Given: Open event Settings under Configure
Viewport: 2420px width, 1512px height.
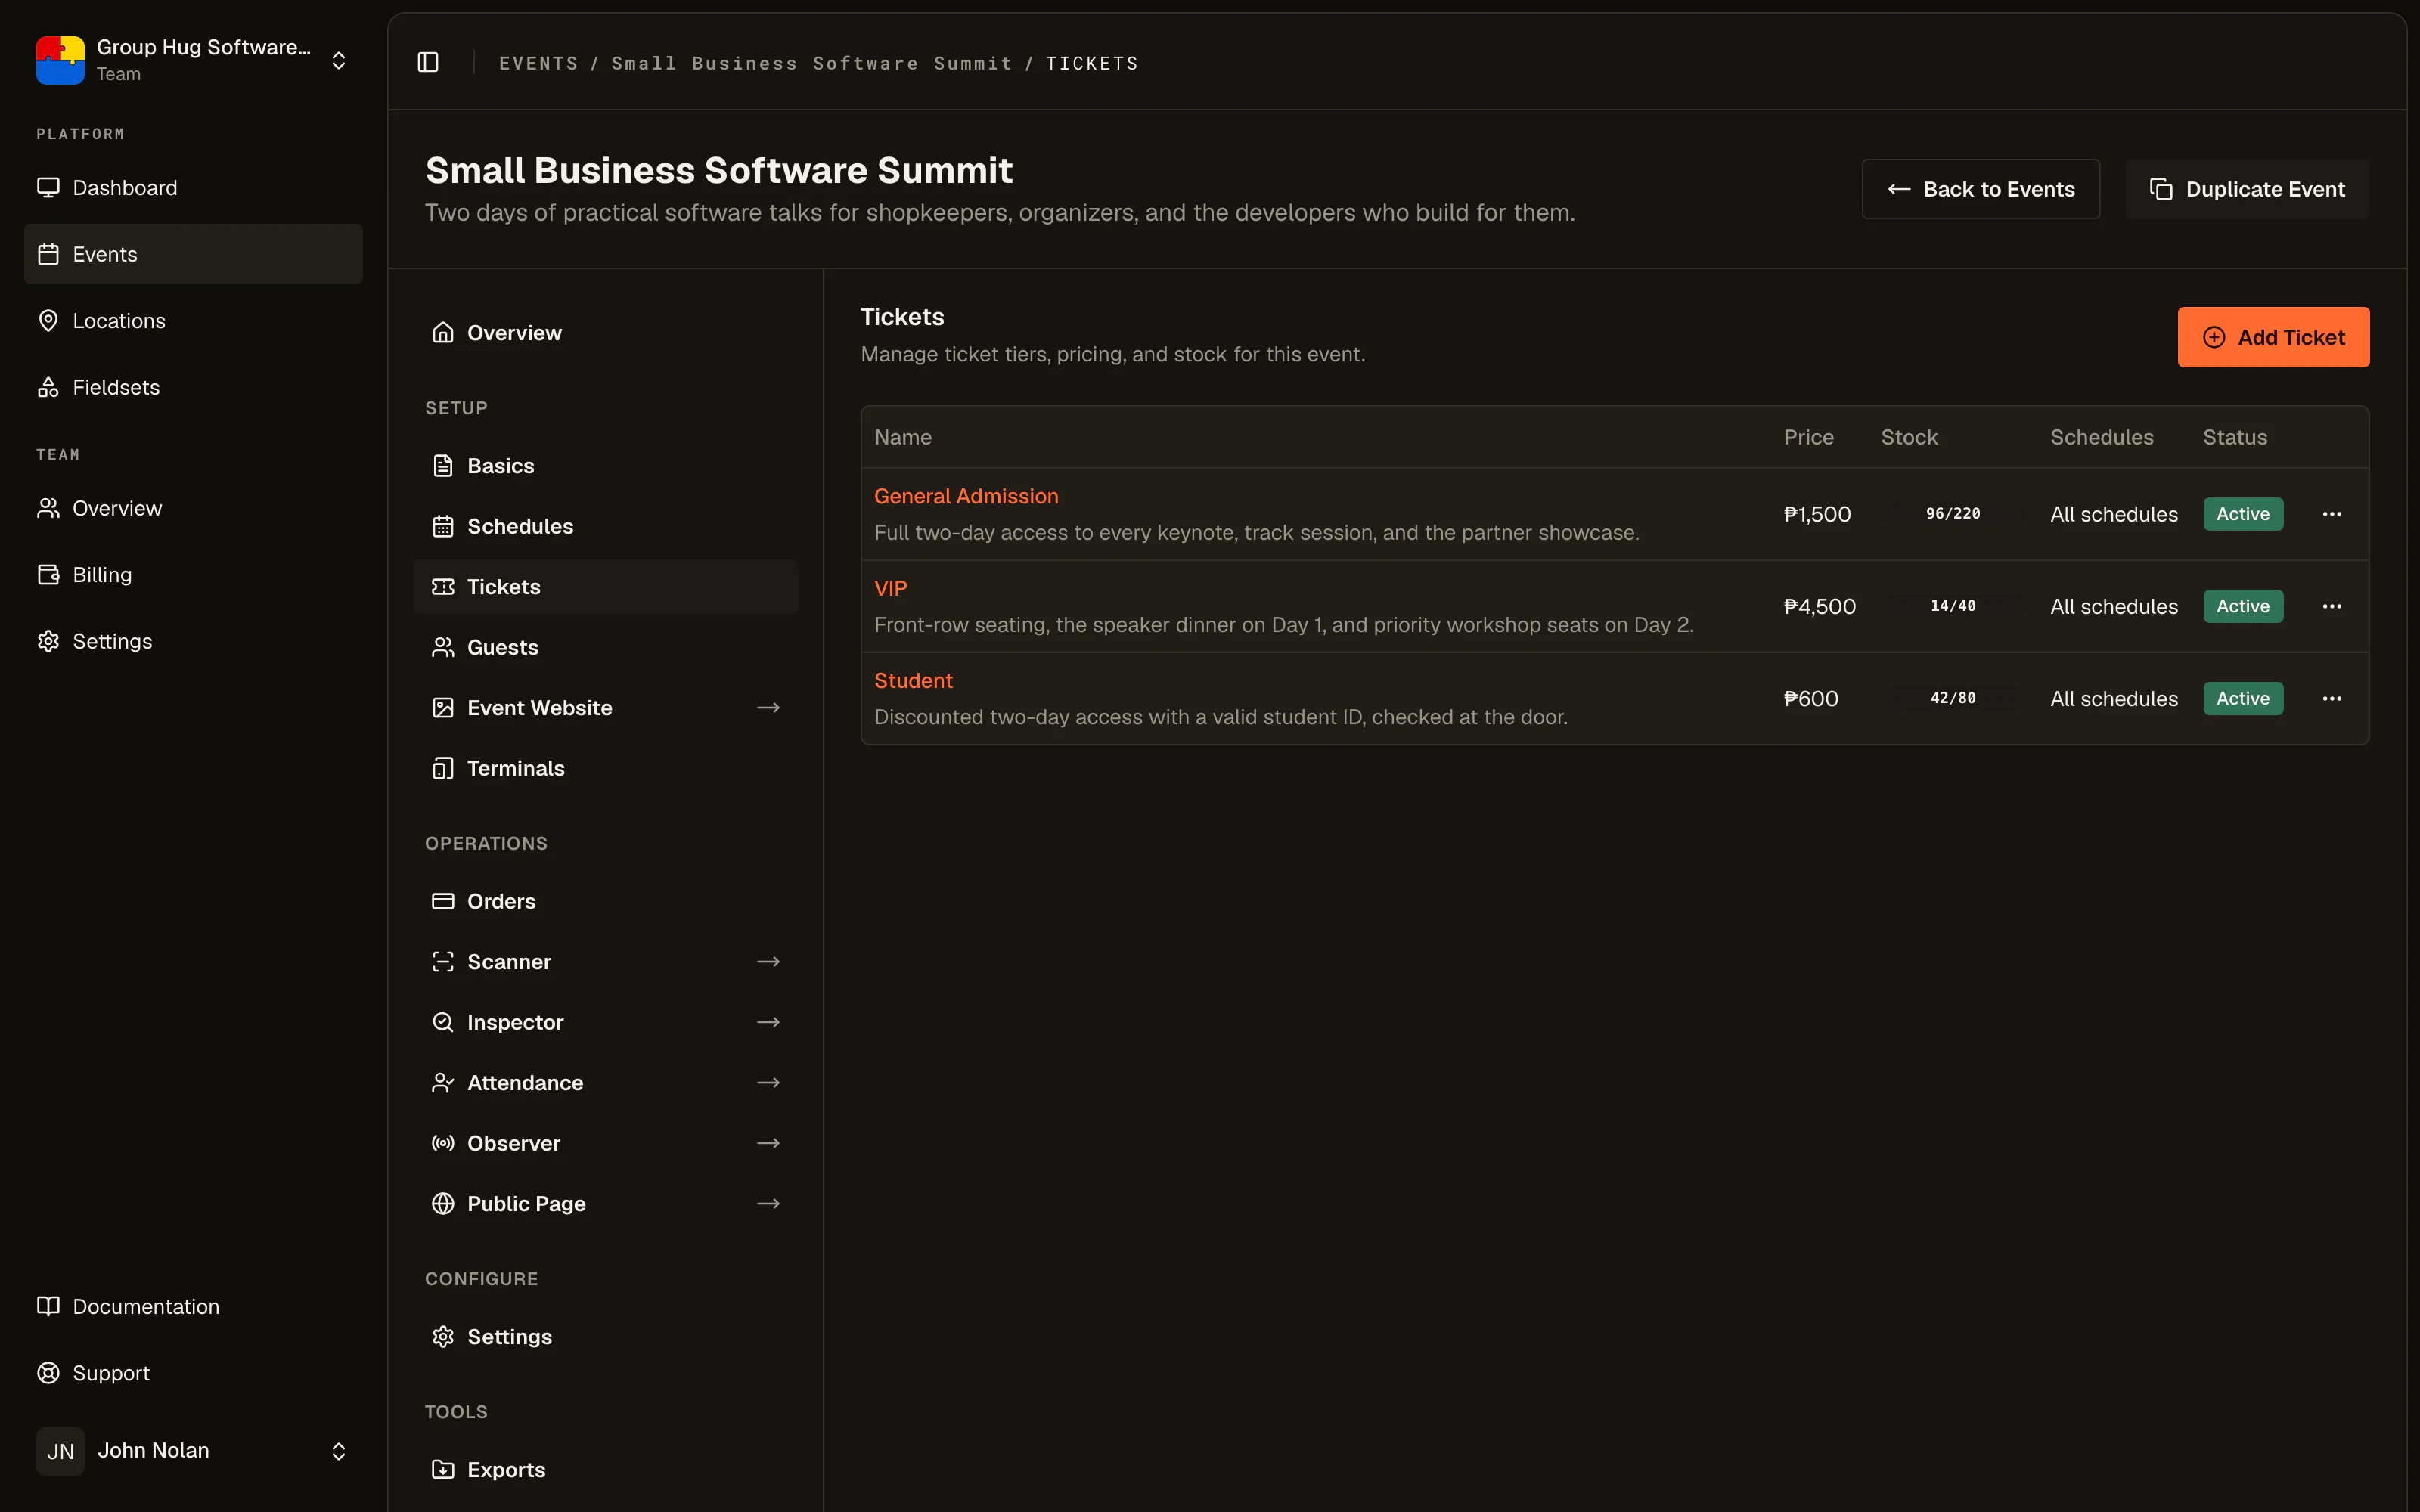Looking at the screenshot, I should click(x=605, y=1337).
